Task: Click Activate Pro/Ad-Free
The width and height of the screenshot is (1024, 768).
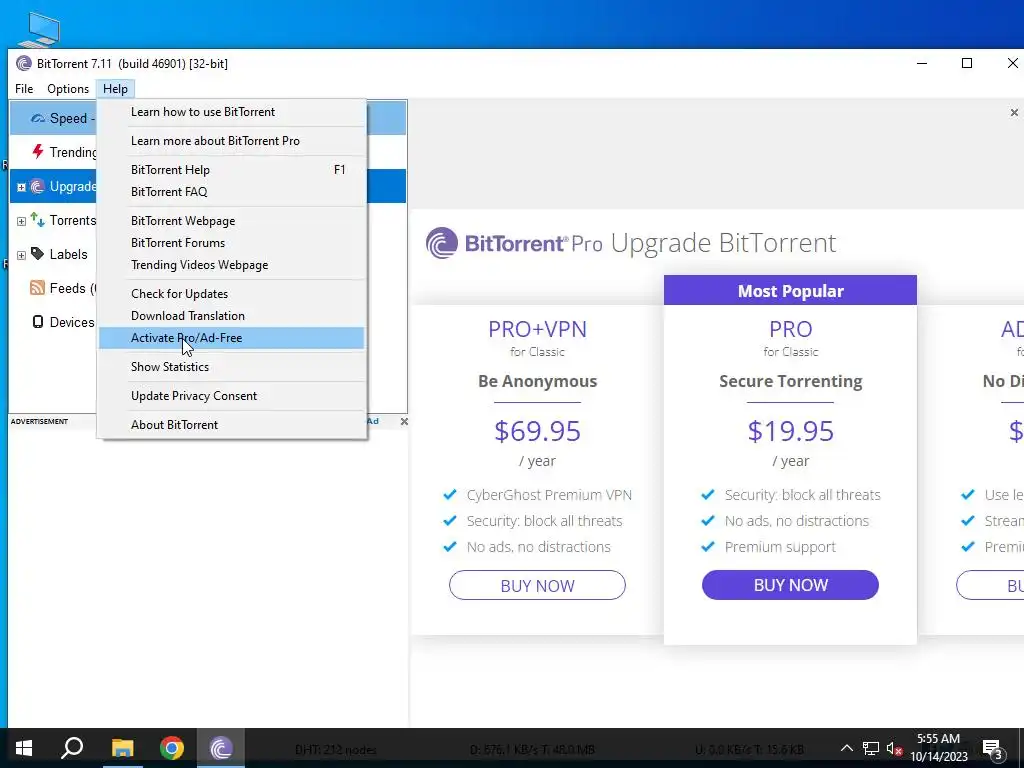Action: click(x=231, y=338)
